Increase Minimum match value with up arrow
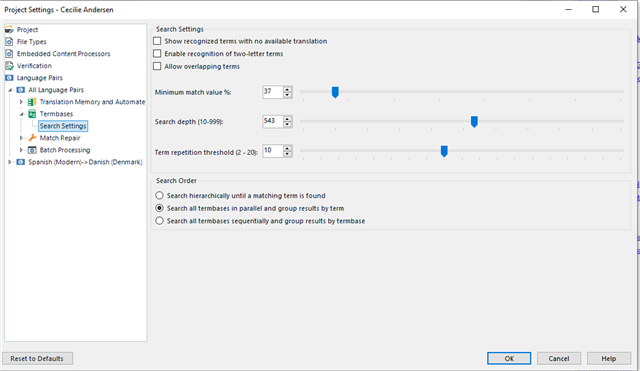This screenshot has width=640, height=371. point(288,89)
